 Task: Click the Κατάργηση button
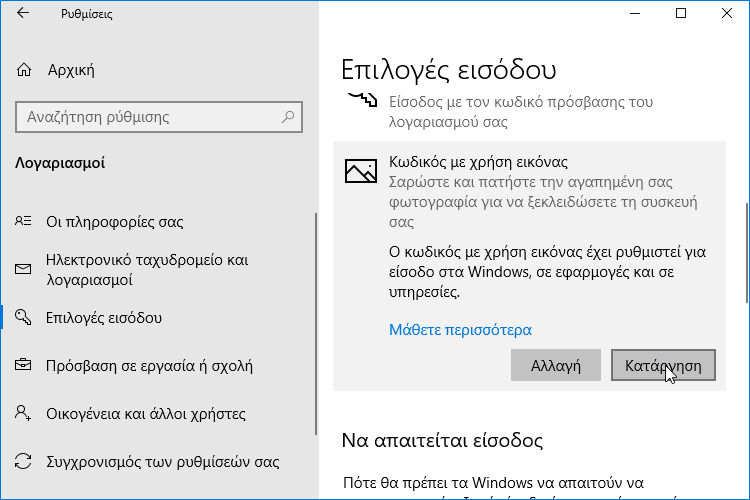[663, 365]
